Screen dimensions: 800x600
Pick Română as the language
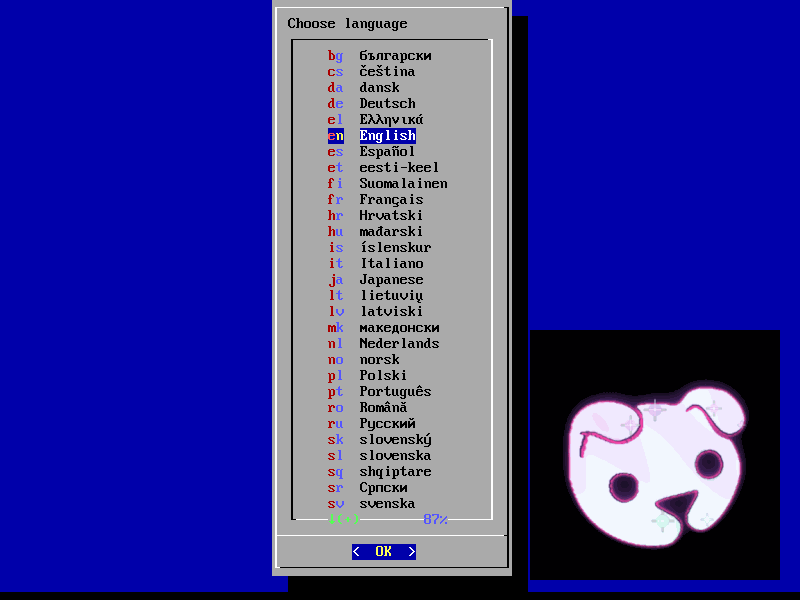[367, 408]
